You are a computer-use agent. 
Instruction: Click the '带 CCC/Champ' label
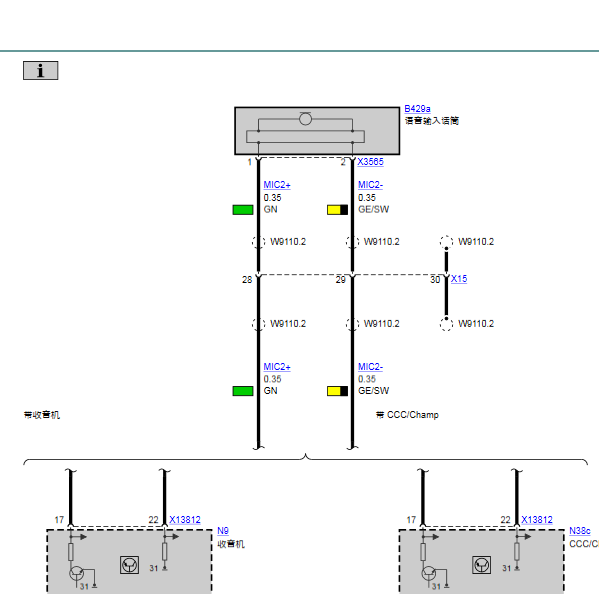click(407, 415)
